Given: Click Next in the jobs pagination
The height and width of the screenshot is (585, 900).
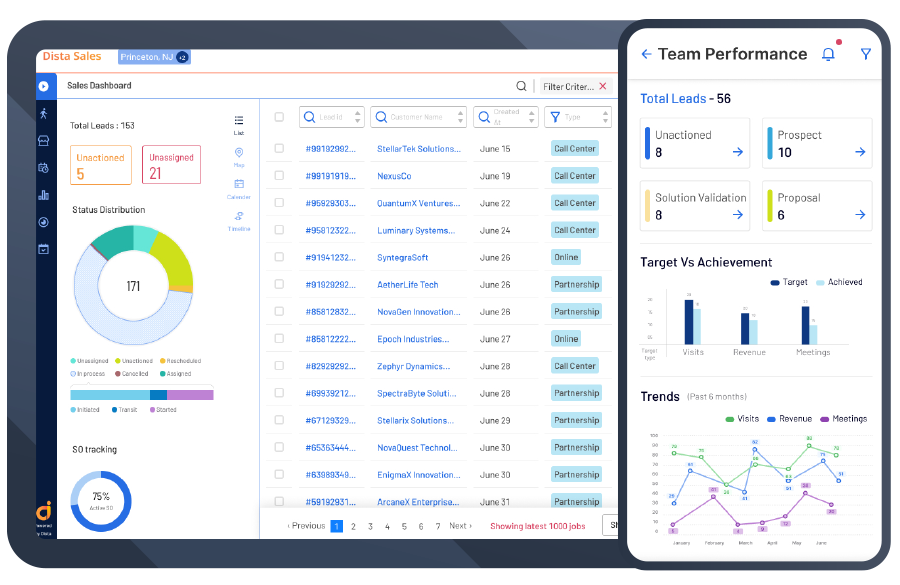Looking at the screenshot, I should (x=460, y=525).
